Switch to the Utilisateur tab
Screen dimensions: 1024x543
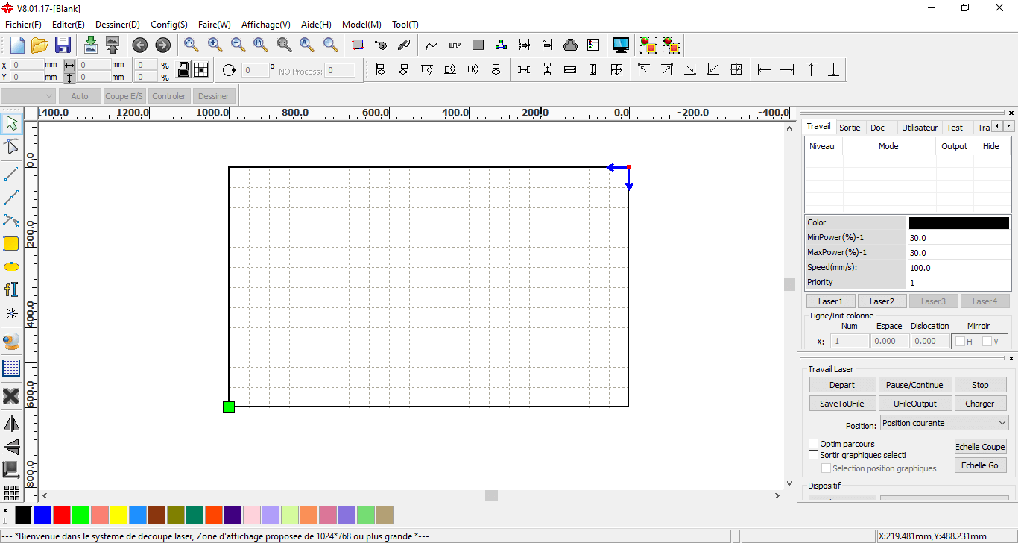[x=918, y=128]
